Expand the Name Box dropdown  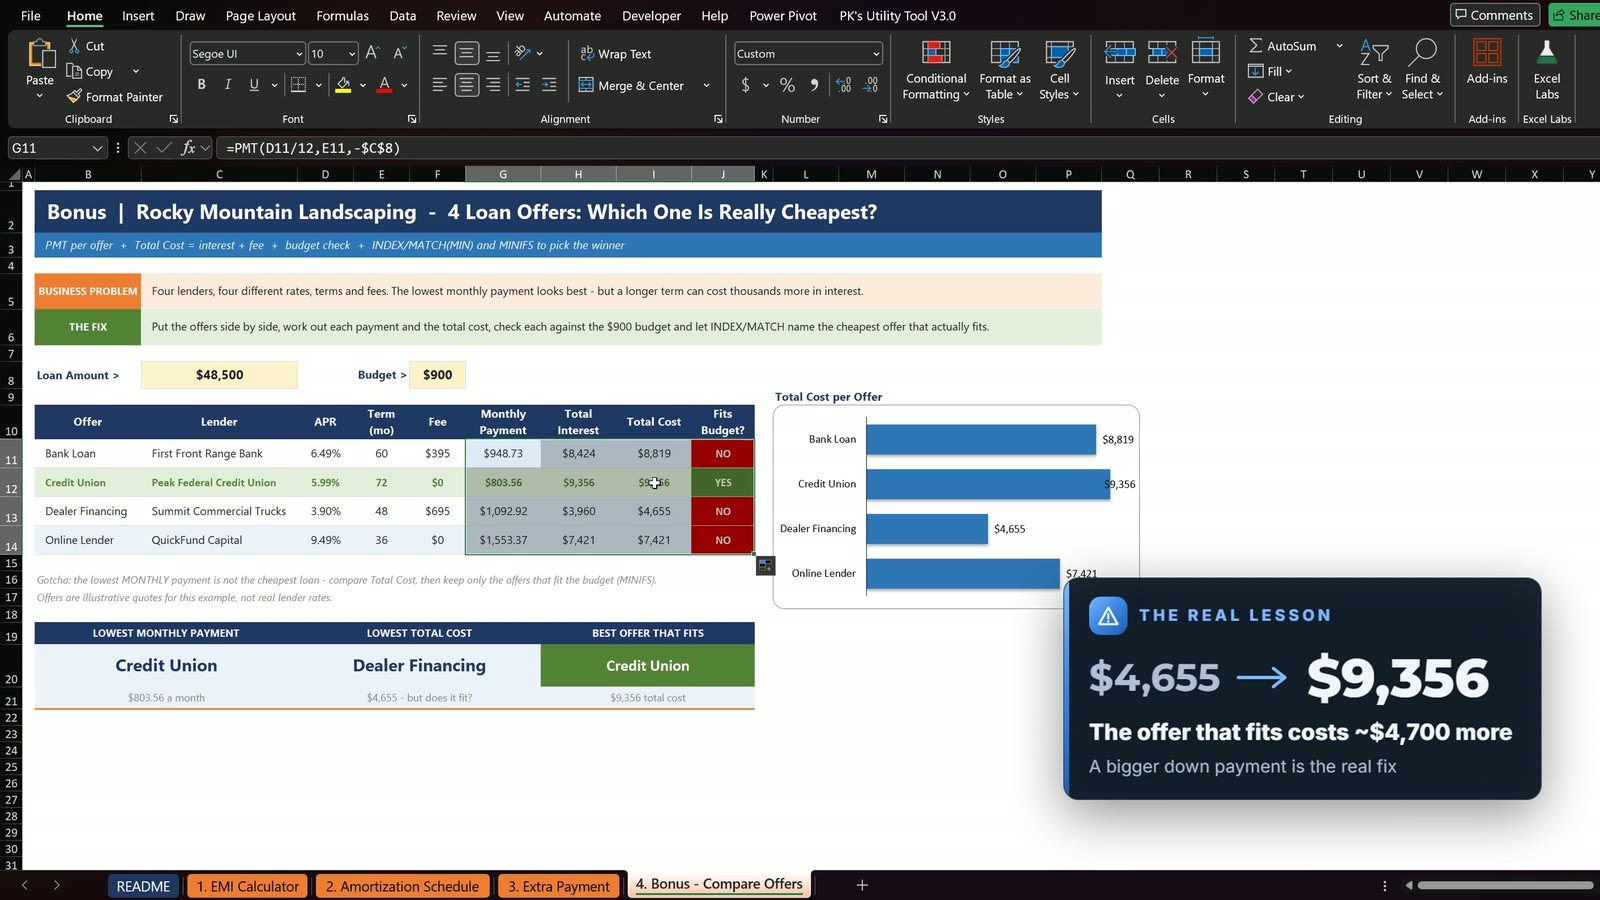tap(97, 148)
